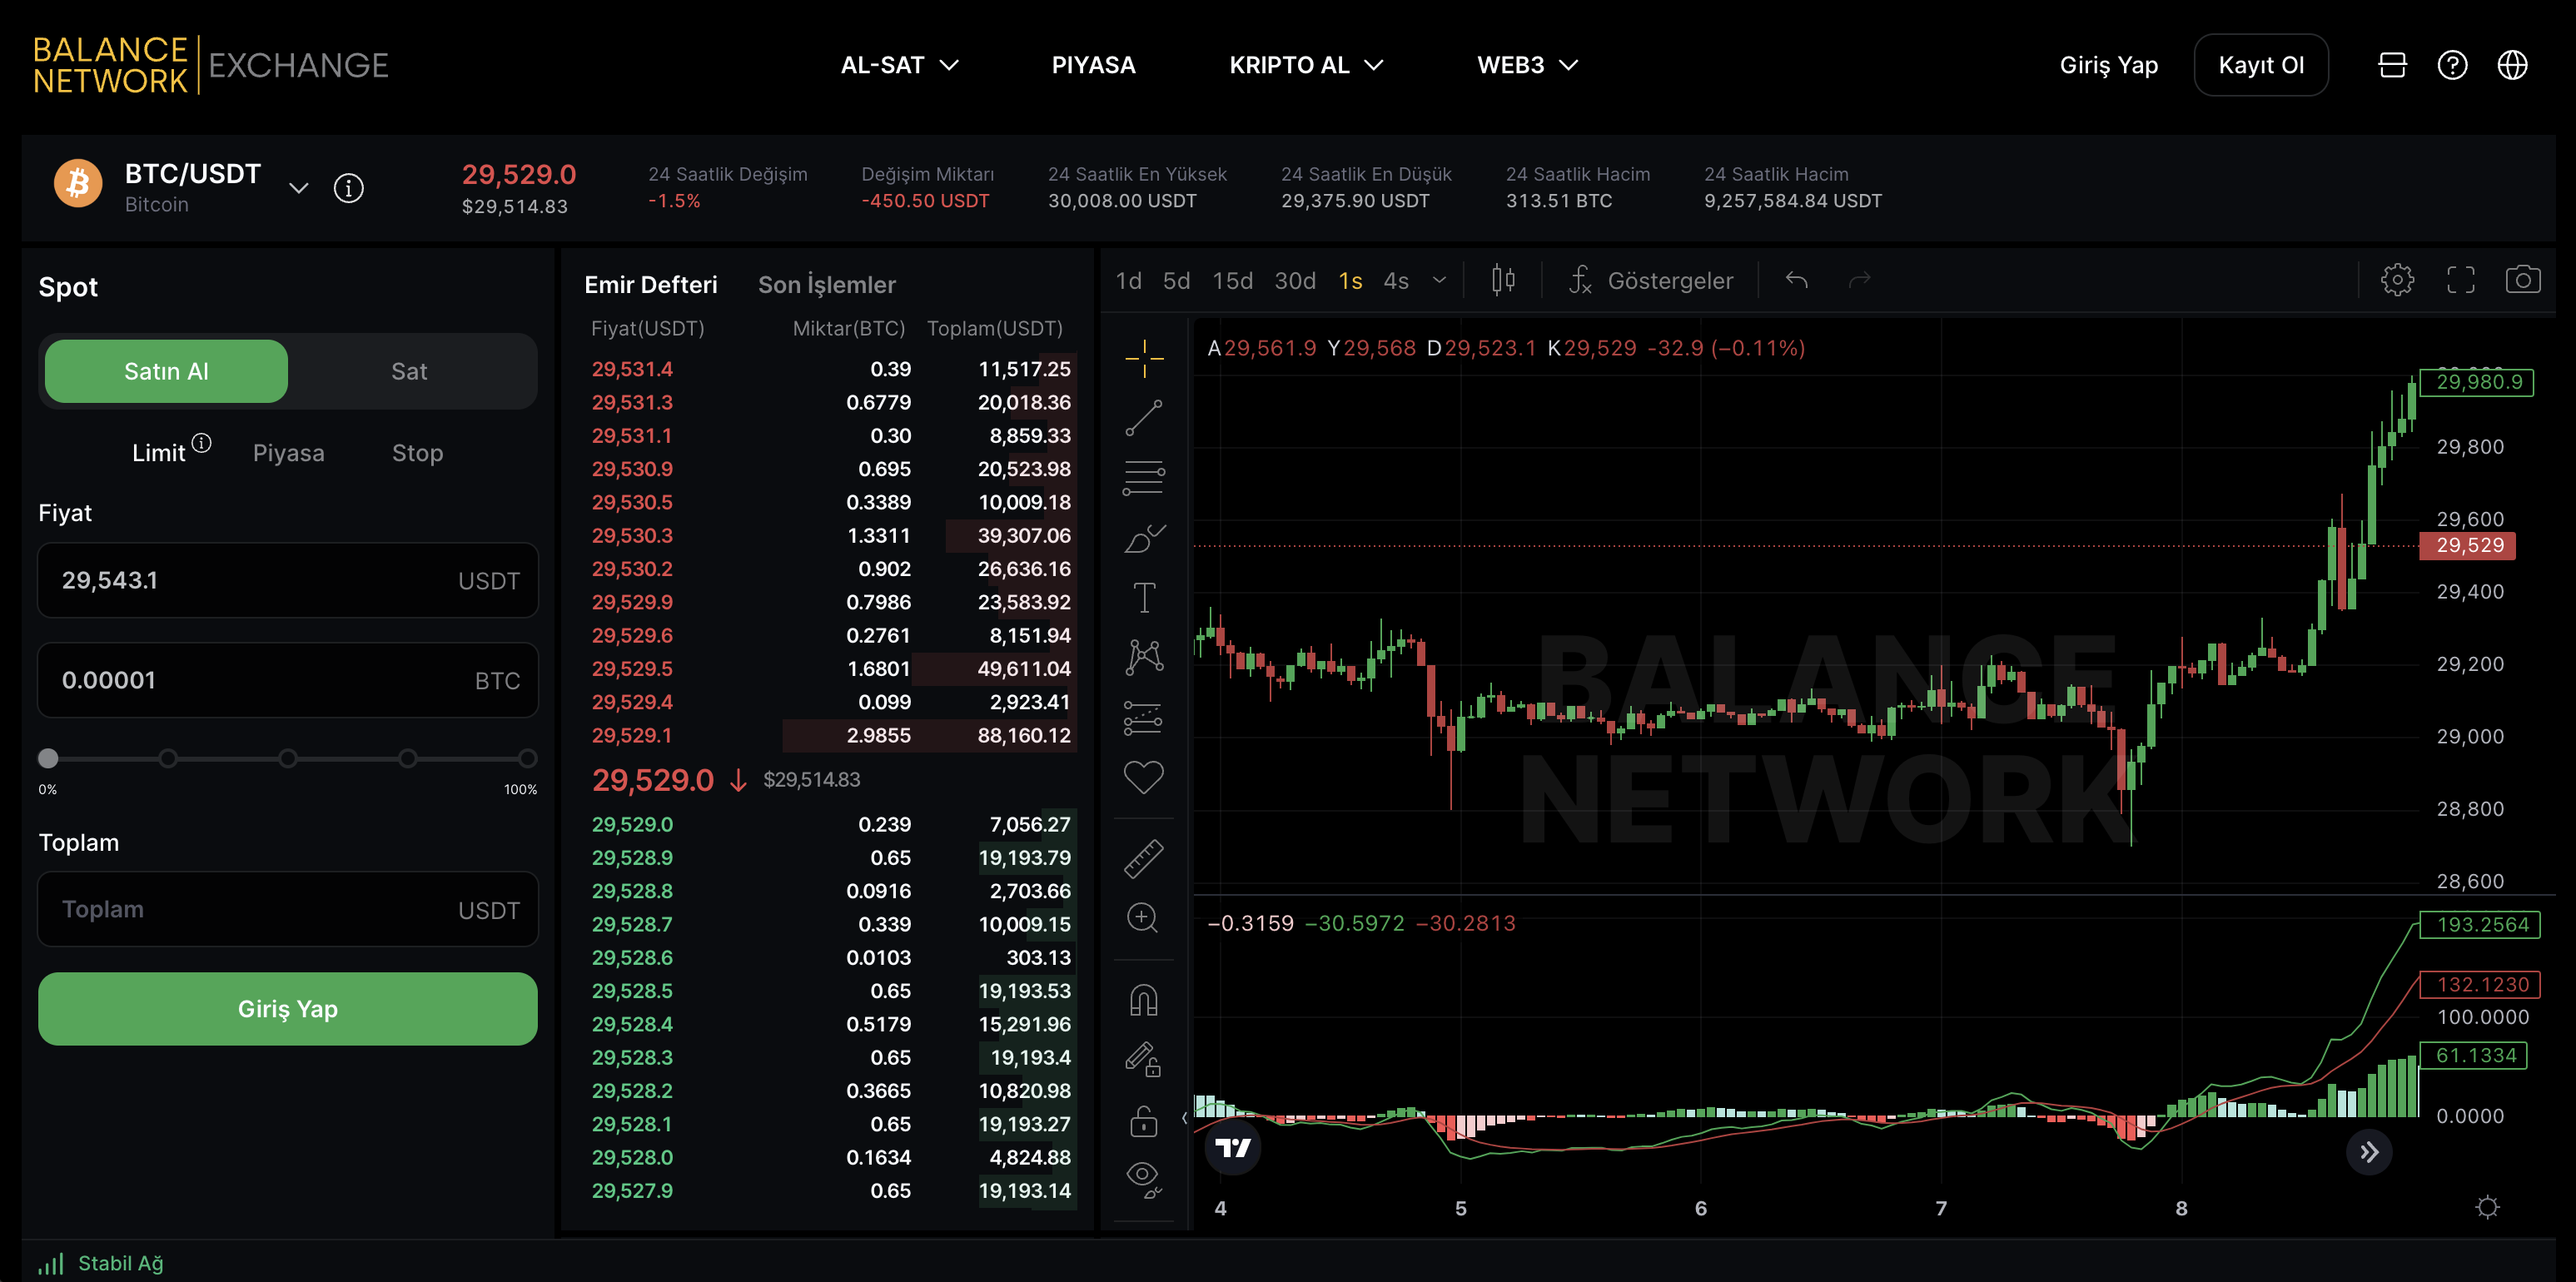Activate the magnet snap mode icon
Viewport: 2576px width, 1282px height.
(1143, 1000)
